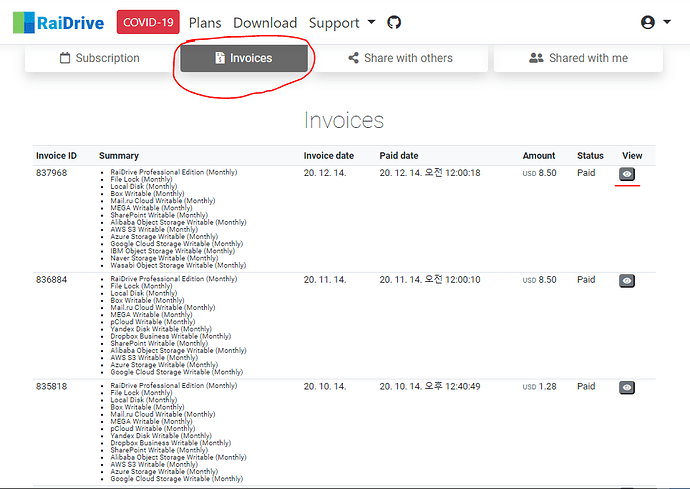Viewport: 690px width, 489px height.
Task: Expand the Support dropdown menu
Action: click(341, 22)
